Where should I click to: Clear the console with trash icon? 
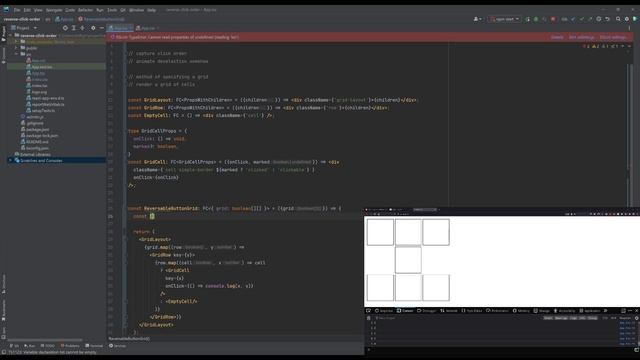coord(369,318)
